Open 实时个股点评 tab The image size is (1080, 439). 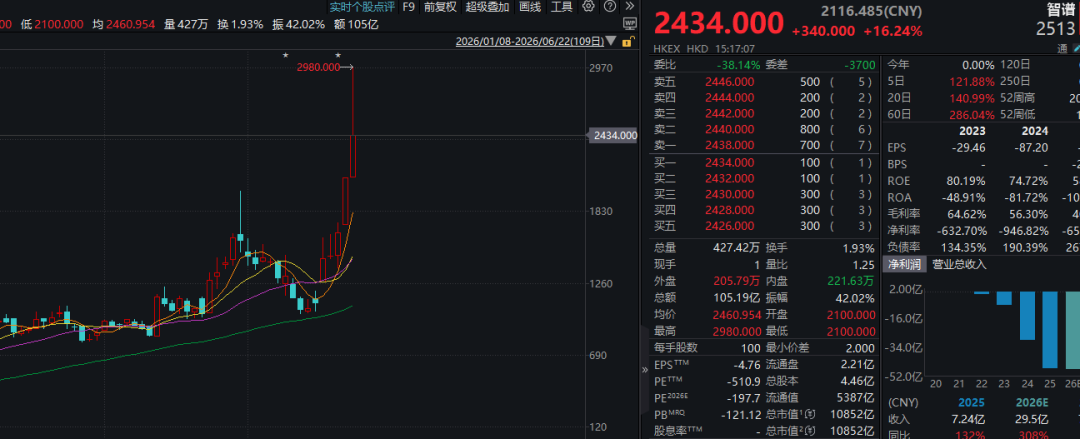(x=362, y=7)
